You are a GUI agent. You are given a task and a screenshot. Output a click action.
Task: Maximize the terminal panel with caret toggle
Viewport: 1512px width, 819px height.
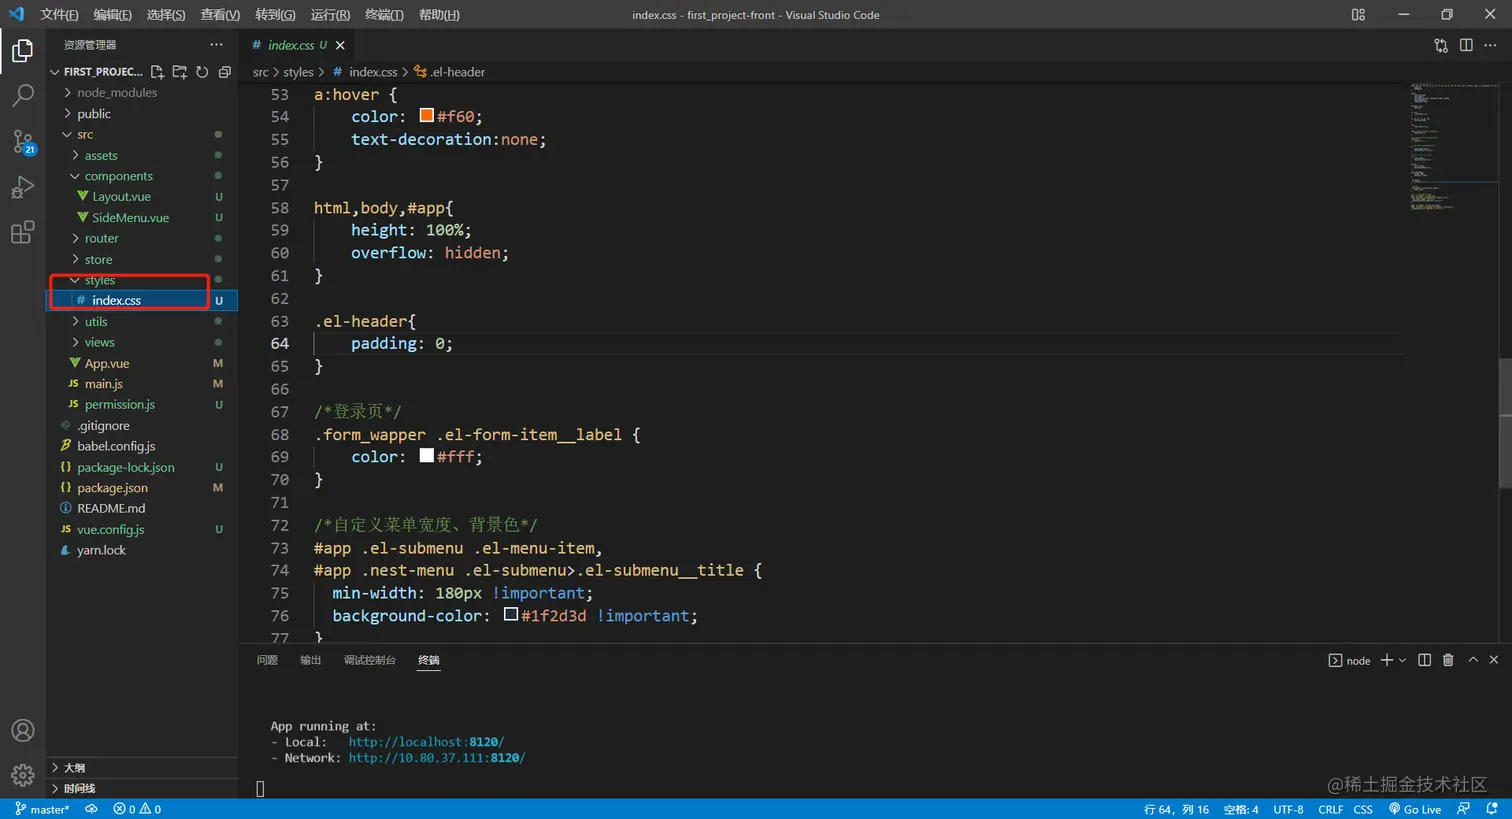click(x=1473, y=660)
